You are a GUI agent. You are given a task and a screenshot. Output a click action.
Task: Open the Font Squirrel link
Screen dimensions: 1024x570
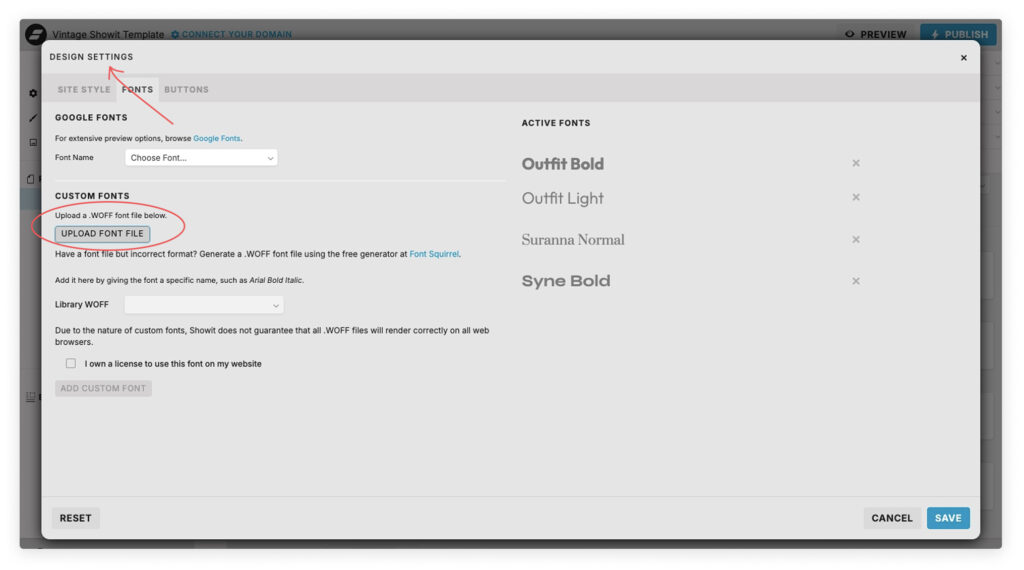[x=434, y=254]
